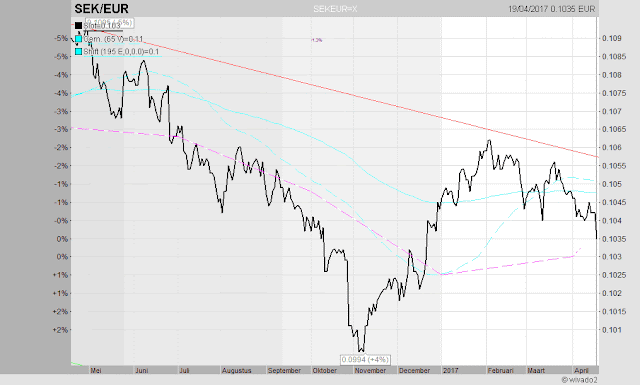Image resolution: width=640 pixels, height=385 pixels.
Task: Click the 0.108 price axis value
Action: click(x=612, y=75)
